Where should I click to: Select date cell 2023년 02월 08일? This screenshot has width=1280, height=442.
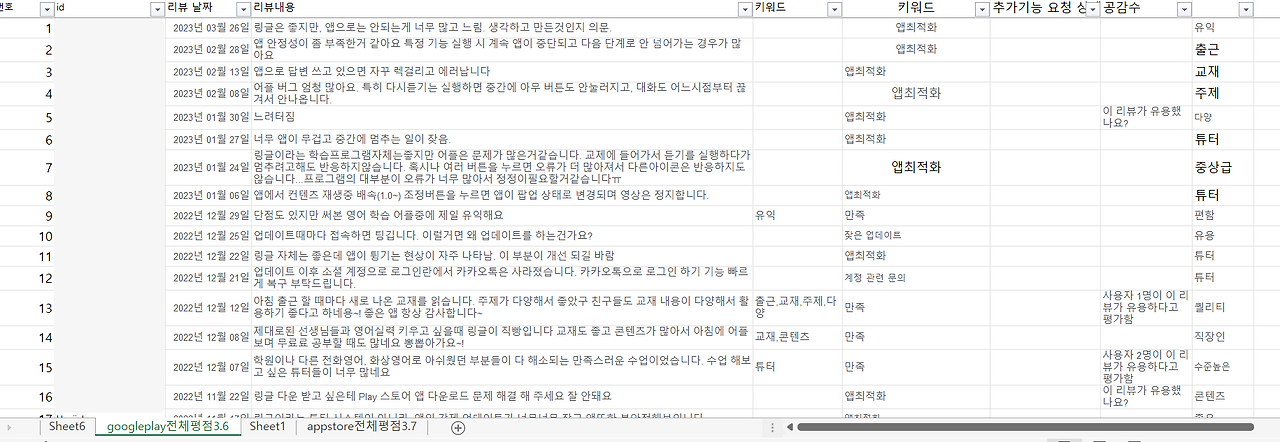pyautogui.click(x=209, y=94)
